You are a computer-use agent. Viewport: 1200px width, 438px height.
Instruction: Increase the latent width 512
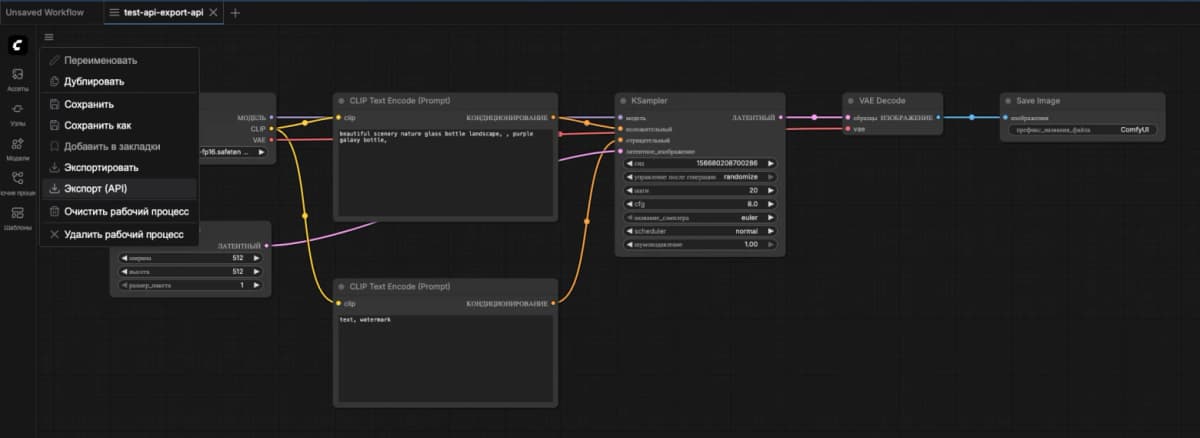pos(255,258)
